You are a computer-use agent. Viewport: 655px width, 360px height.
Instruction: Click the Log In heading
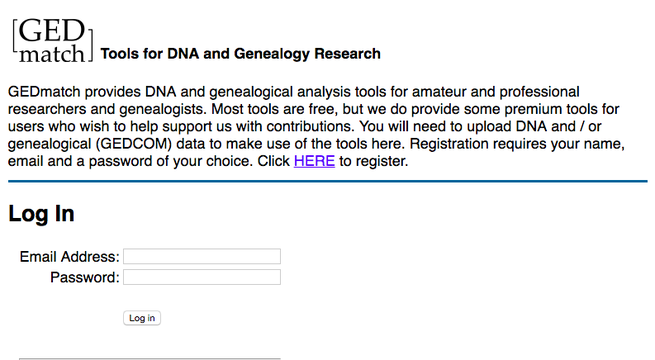tap(41, 214)
